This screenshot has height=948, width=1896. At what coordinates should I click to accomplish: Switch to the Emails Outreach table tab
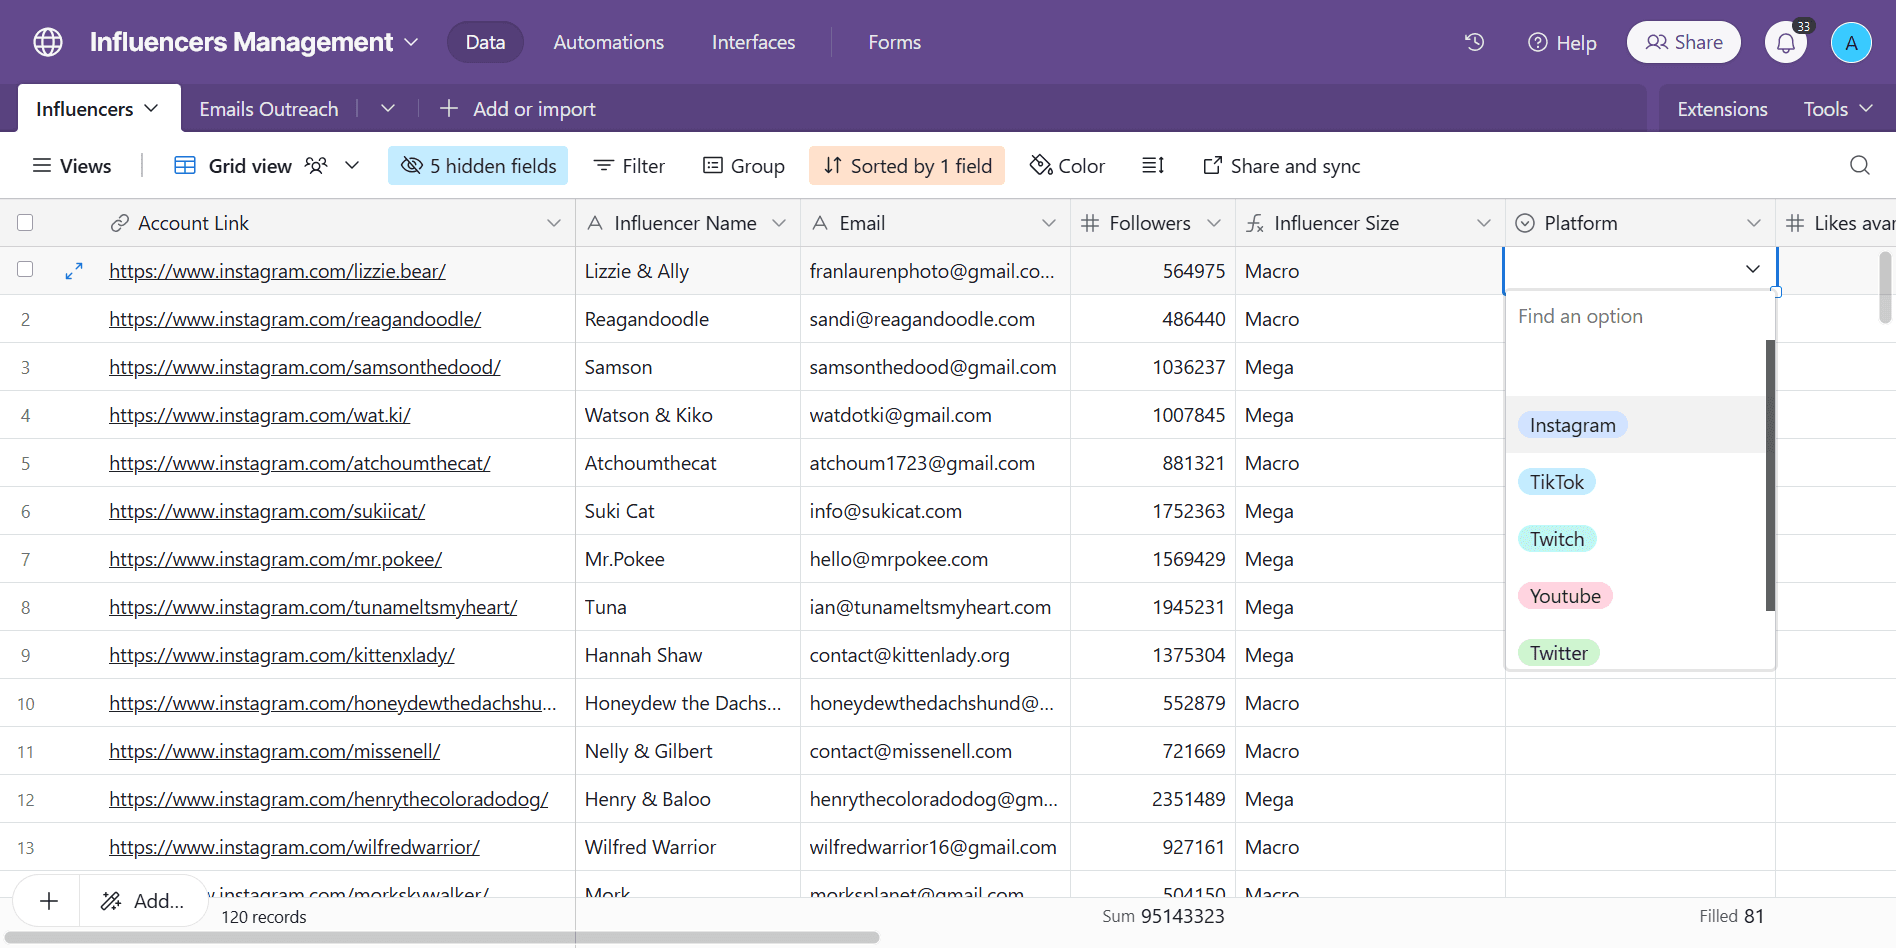click(x=269, y=109)
